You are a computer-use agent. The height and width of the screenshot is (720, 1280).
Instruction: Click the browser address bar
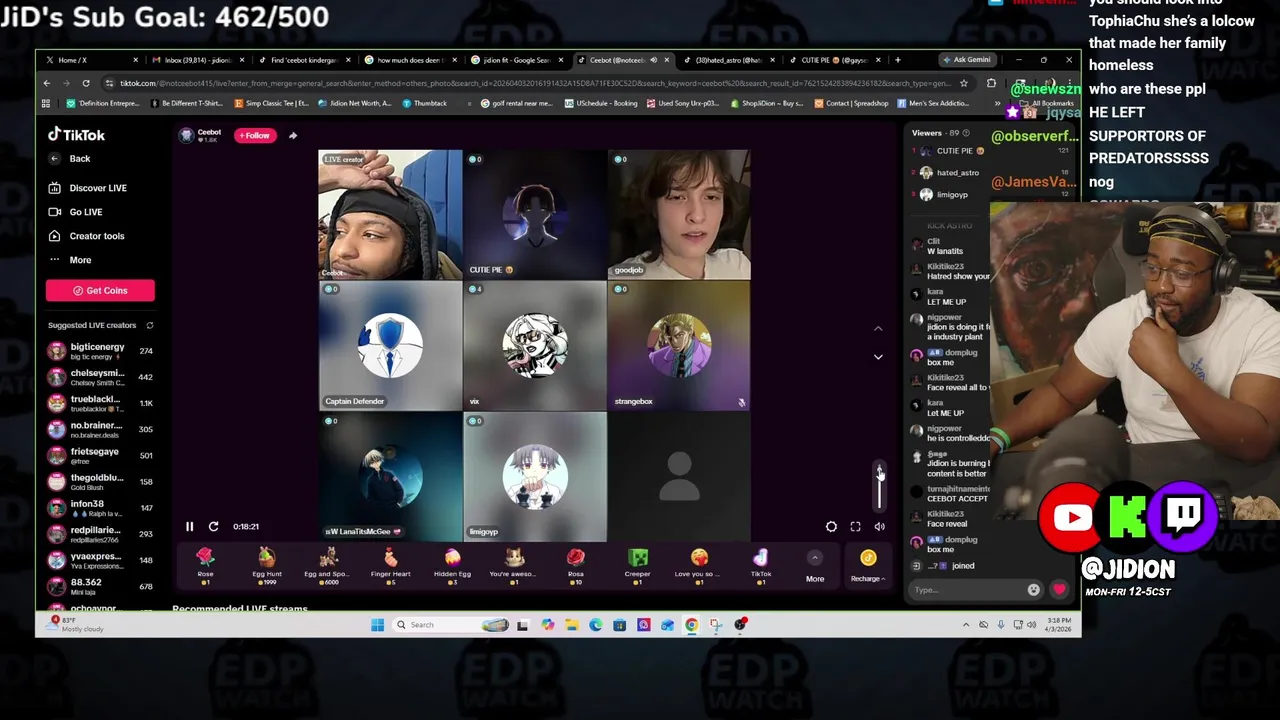pos(536,83)
